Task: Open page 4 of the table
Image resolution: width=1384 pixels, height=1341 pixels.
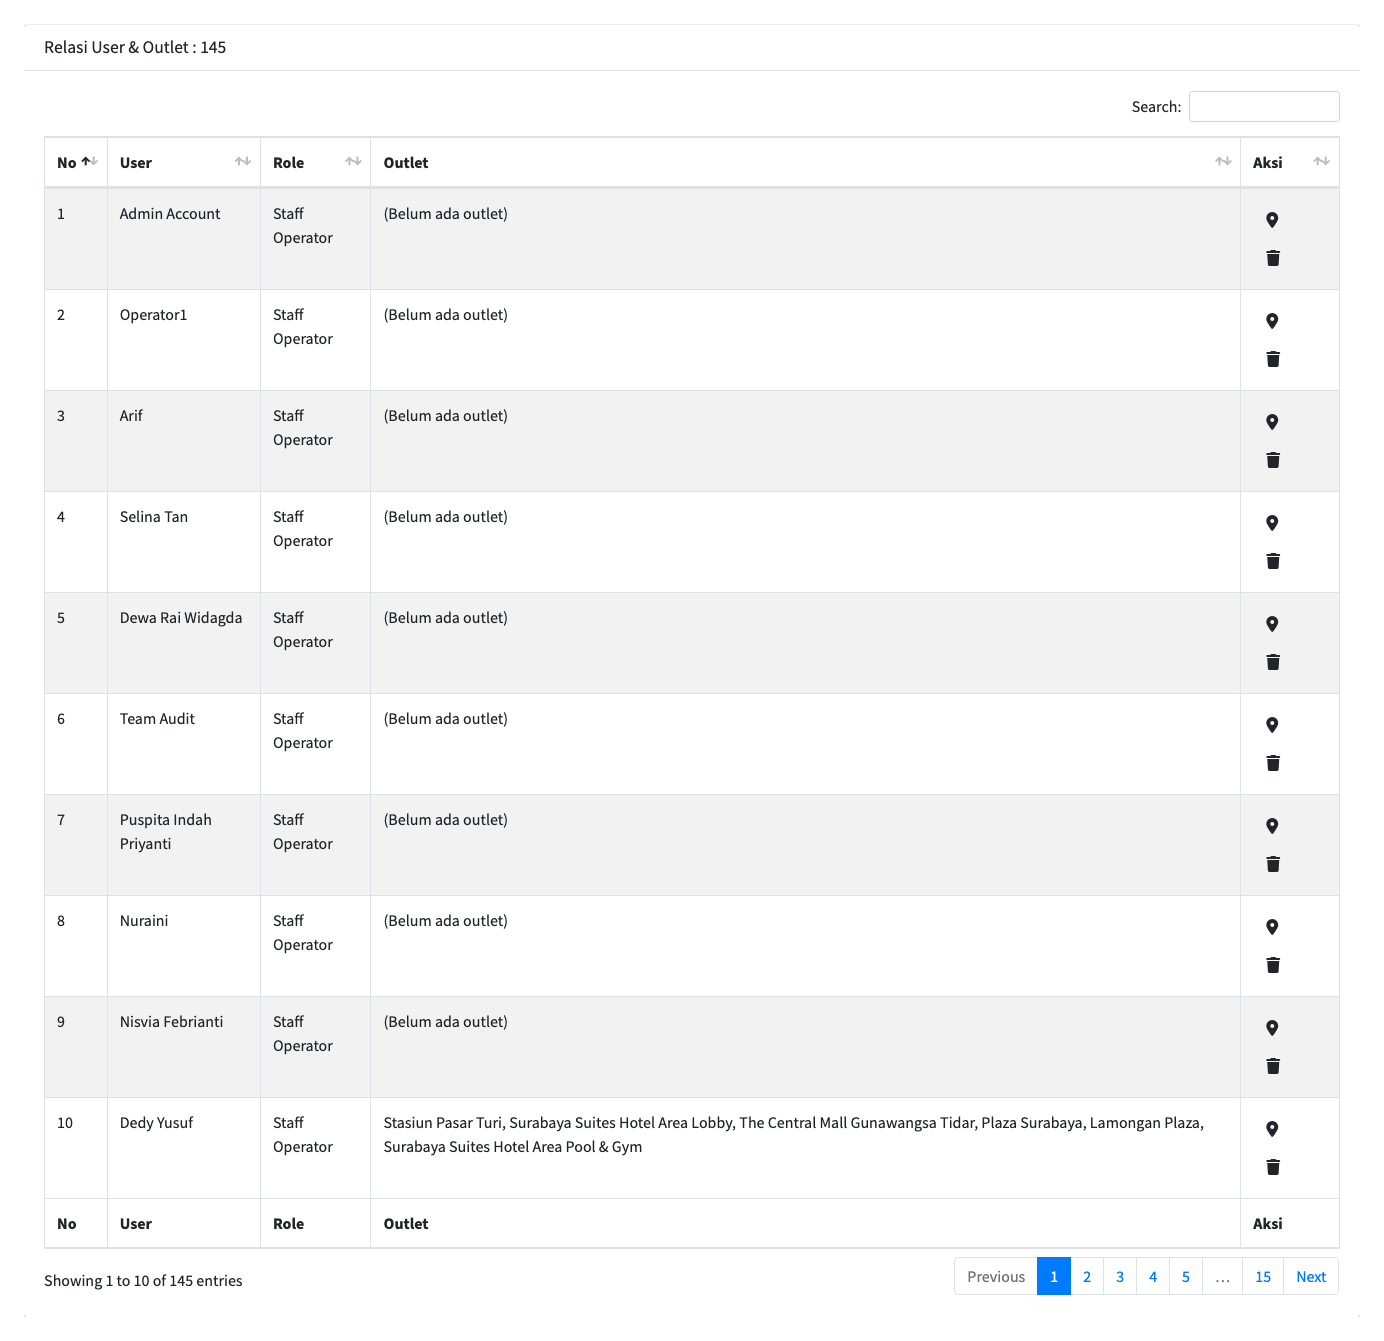Action: (1153, 1276)
